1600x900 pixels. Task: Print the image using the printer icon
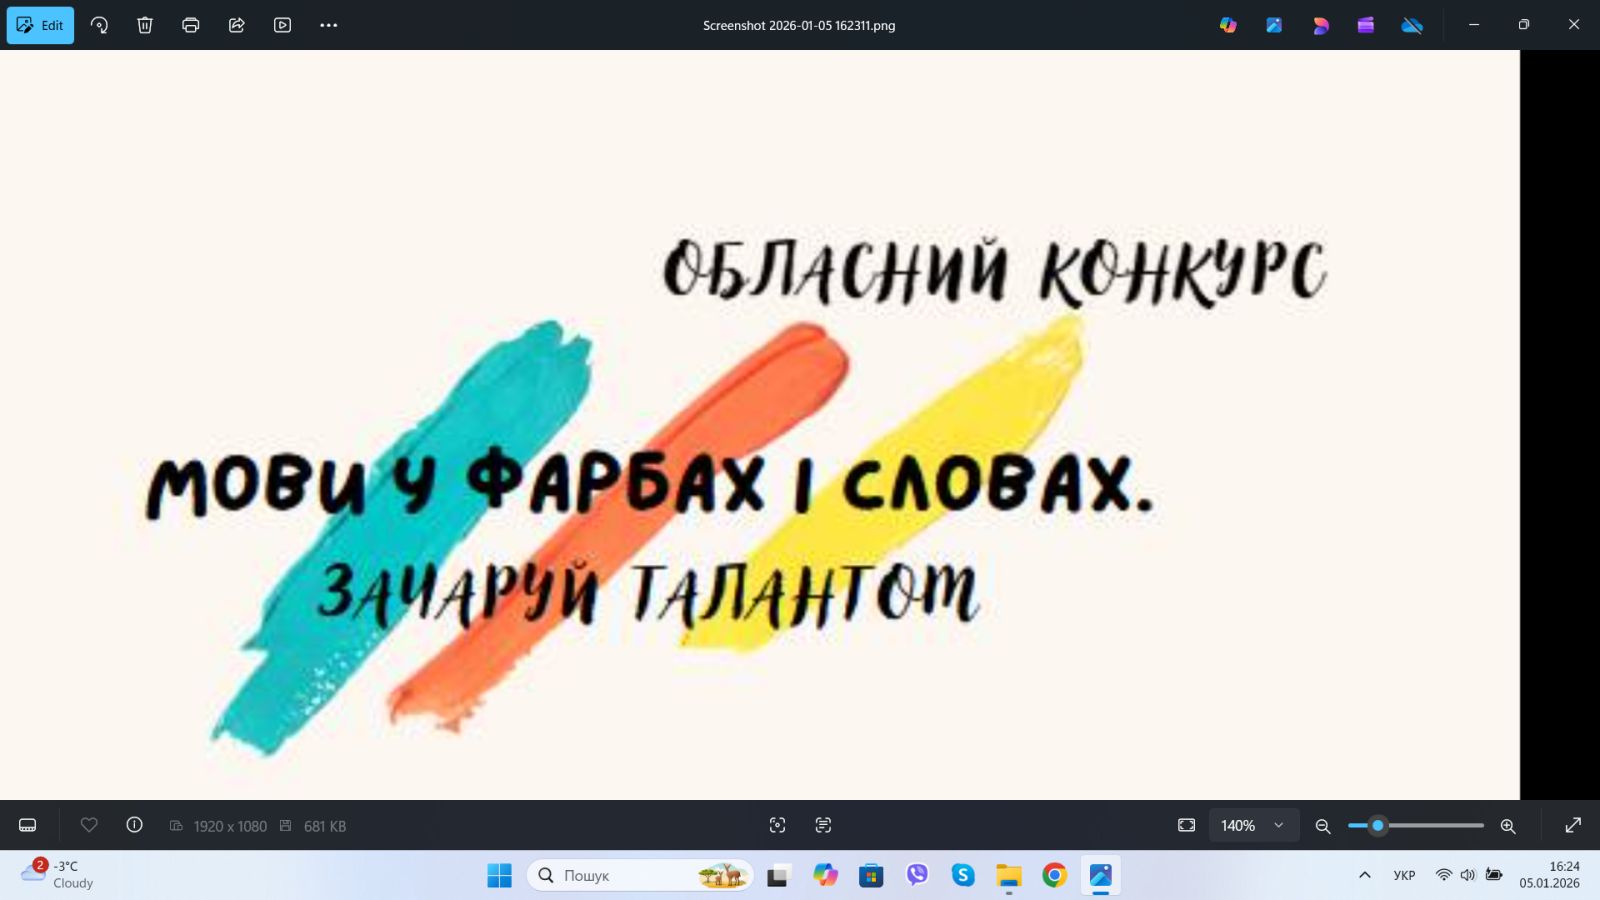pos(191,25)
